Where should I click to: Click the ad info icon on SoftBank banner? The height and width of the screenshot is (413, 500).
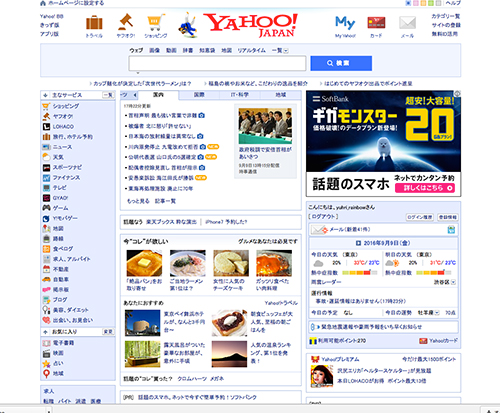pyautogui.click(x=458, y=94)
